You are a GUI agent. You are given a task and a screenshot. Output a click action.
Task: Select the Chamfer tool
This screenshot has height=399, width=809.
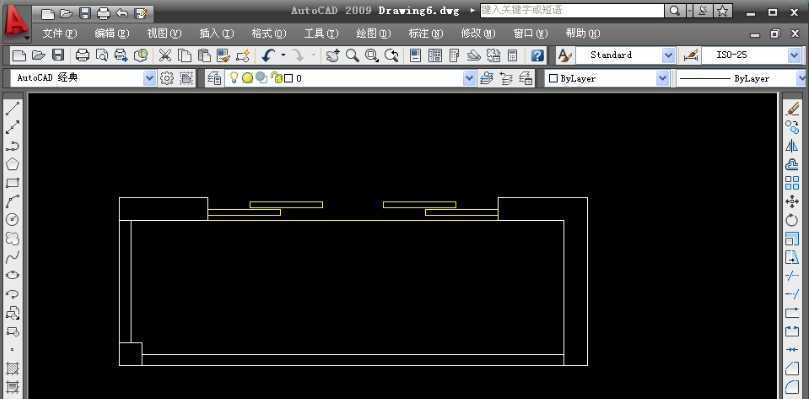[792, 369]
